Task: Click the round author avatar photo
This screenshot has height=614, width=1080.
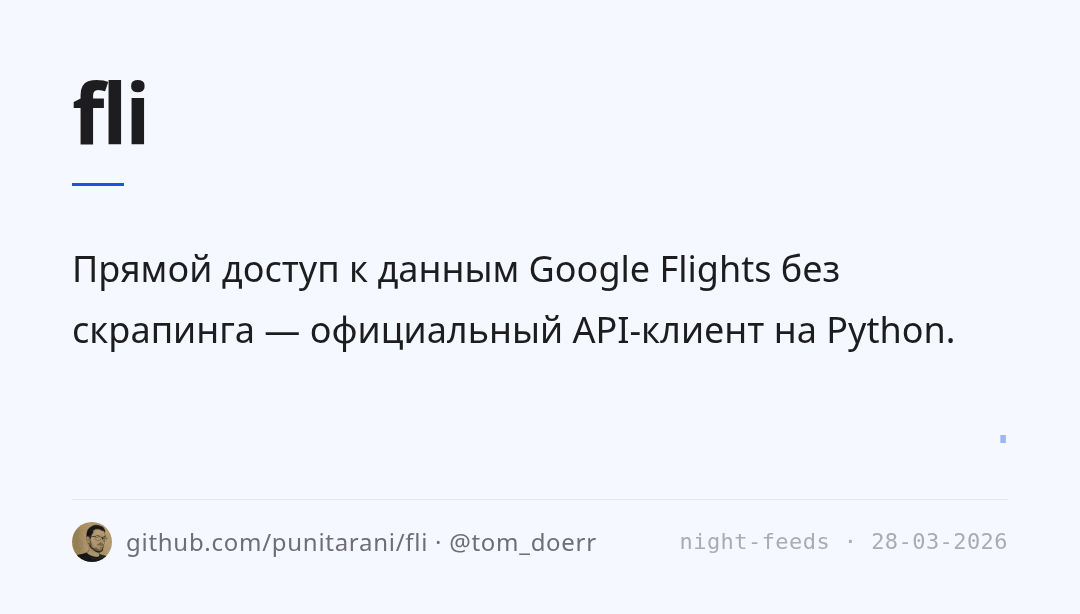Action: [92, 542]
